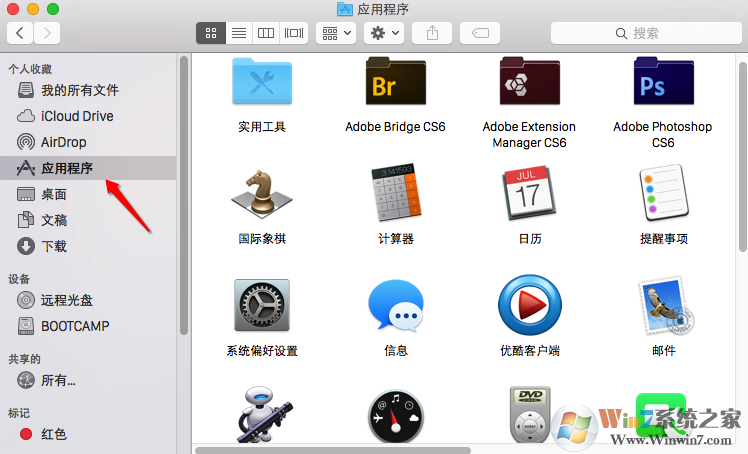Select the 提醒事项 reminders app icon
This screenshot has height=454, width=748.
(664, 193)
